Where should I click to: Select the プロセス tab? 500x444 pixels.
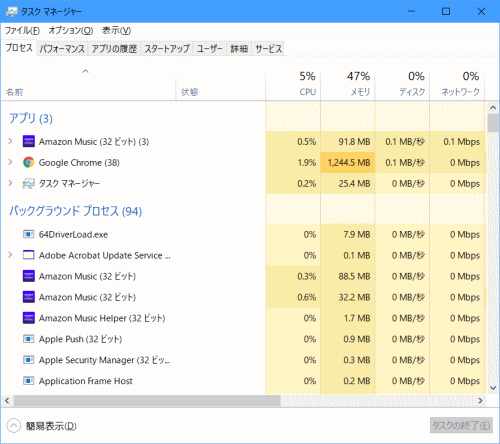click(19, 48)
